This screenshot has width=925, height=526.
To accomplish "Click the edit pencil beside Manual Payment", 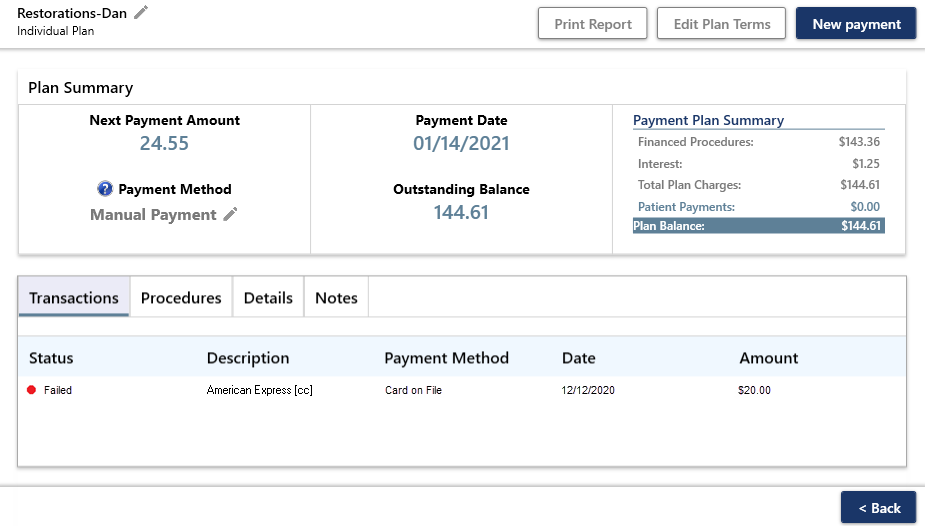I will coord(231,214).
